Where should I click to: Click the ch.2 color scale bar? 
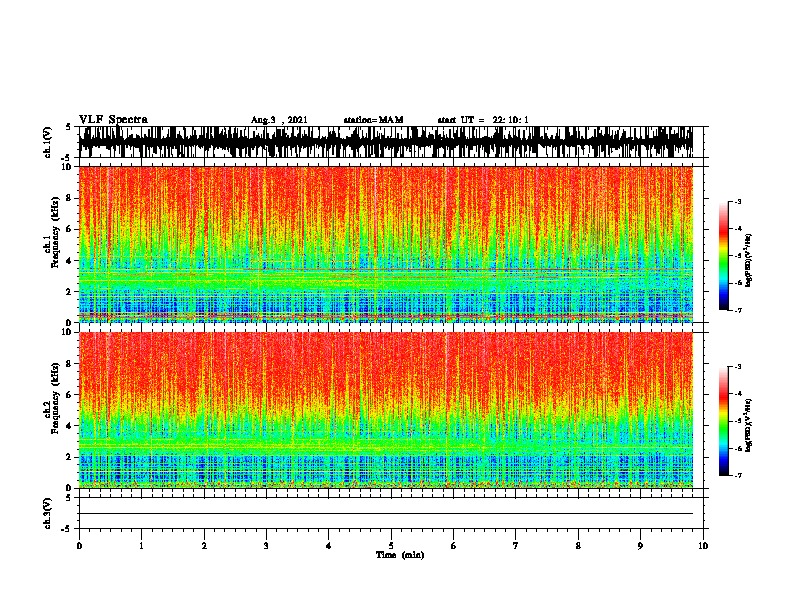(x=724, y=421)
